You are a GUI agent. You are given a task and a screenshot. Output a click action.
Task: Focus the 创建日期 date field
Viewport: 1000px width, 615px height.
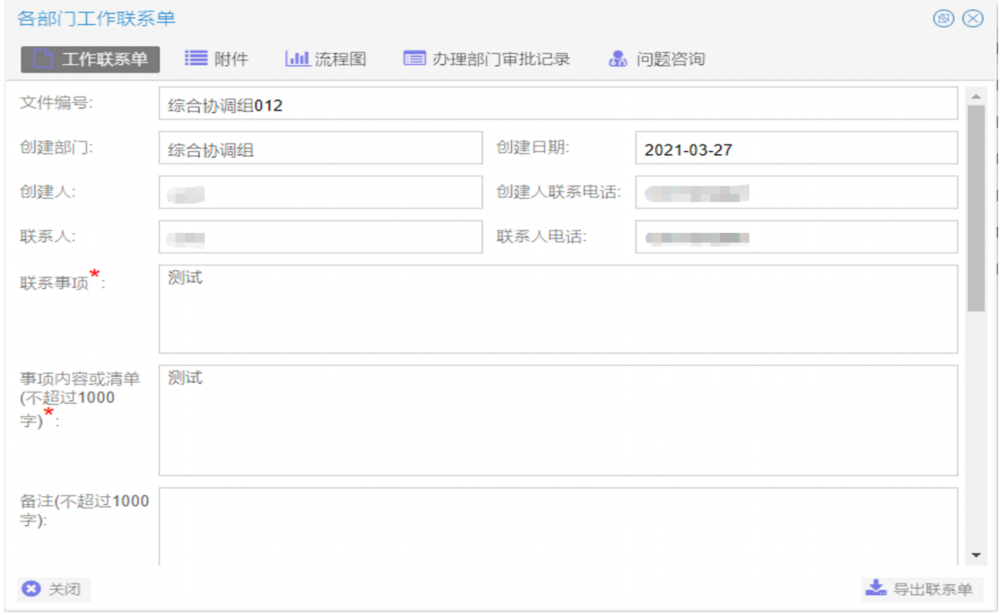795,149
